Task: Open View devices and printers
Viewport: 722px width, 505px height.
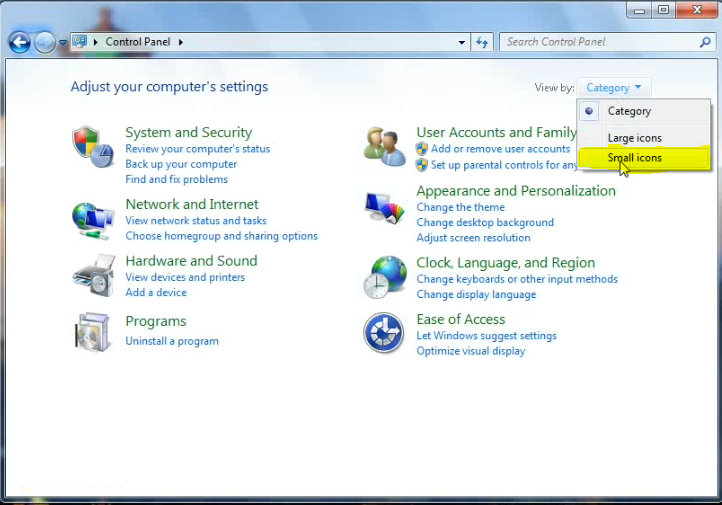Action: click(x=185, y=277)
